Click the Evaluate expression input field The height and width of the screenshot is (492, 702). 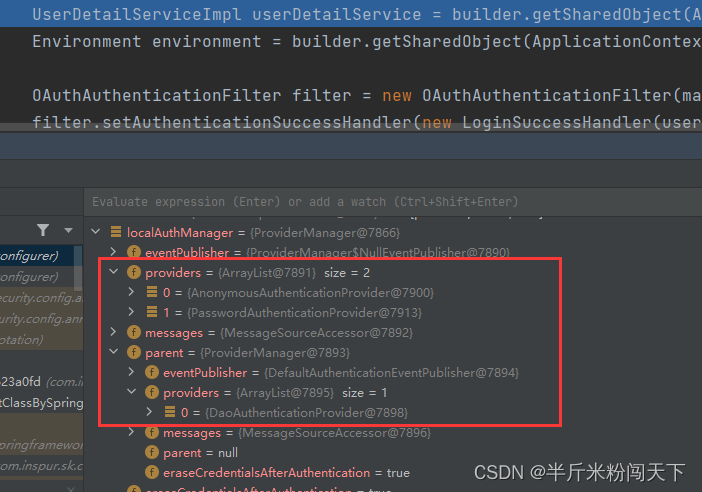click(x=393, y=202)
